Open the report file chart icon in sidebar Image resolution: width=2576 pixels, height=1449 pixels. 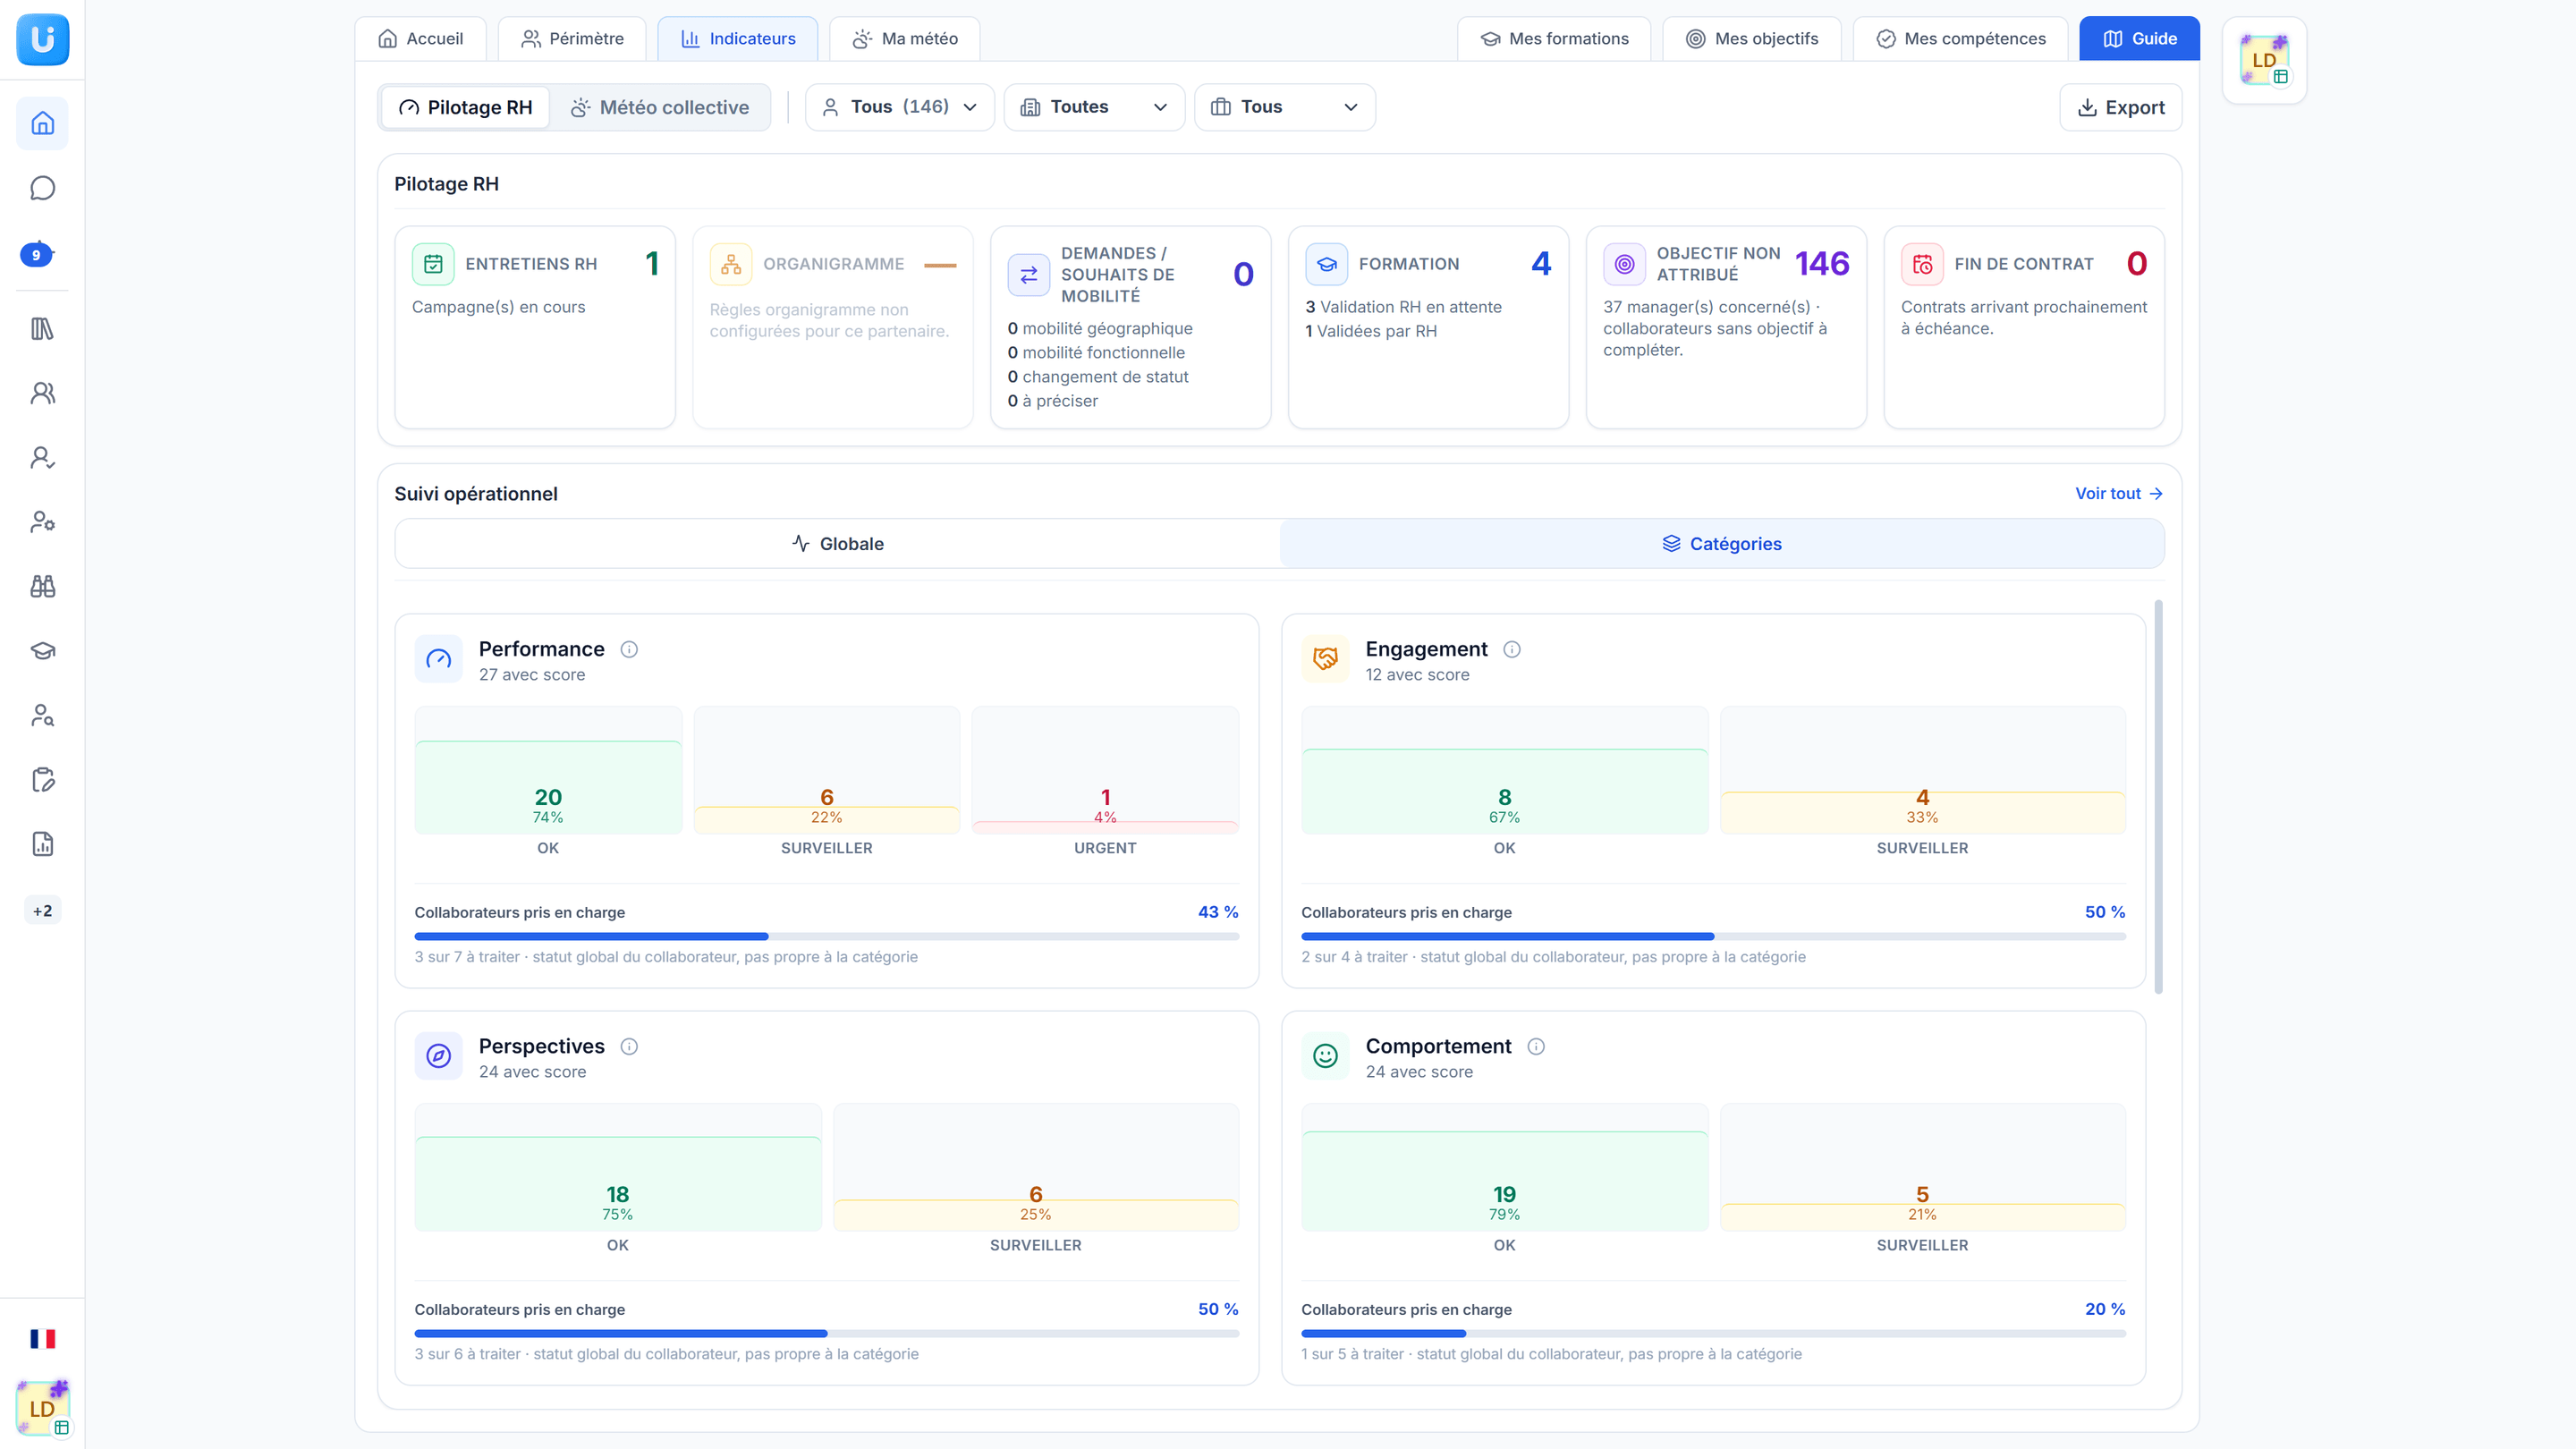tap(42, 844)
